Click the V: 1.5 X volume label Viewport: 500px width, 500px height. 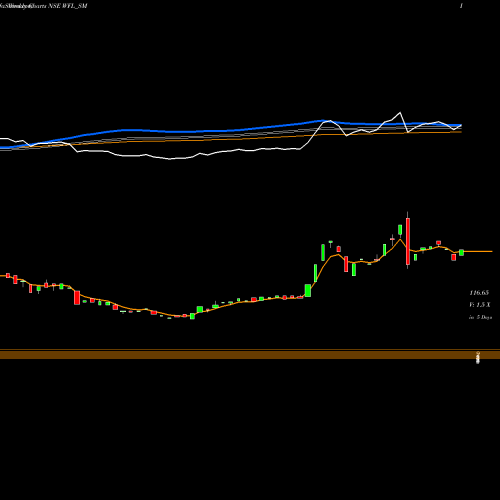pos(480,305)
